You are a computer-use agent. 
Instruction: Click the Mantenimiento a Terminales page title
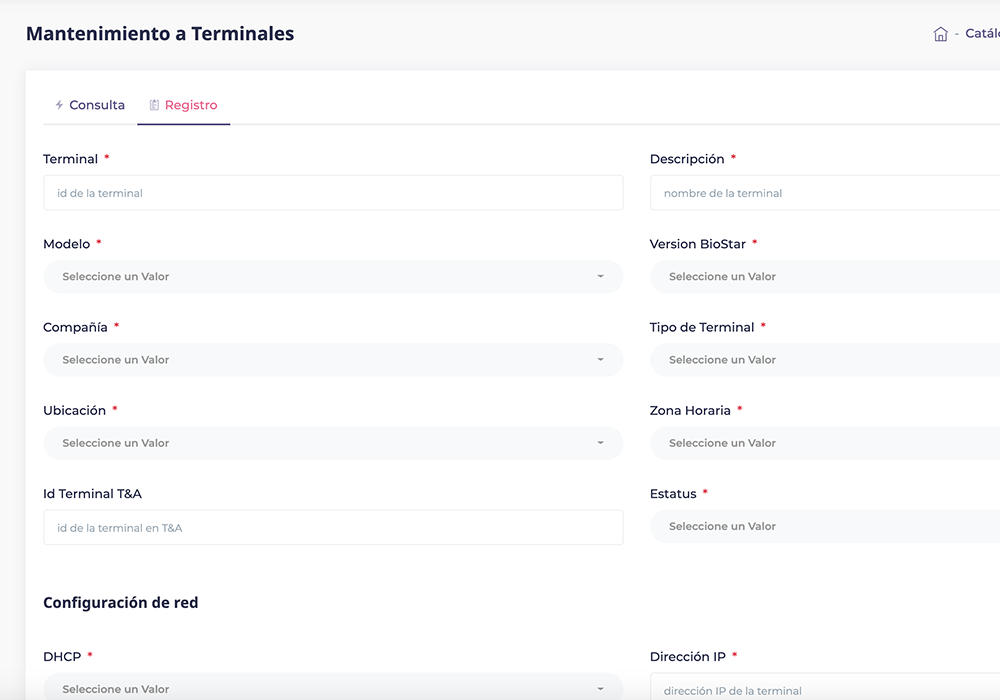160,34
